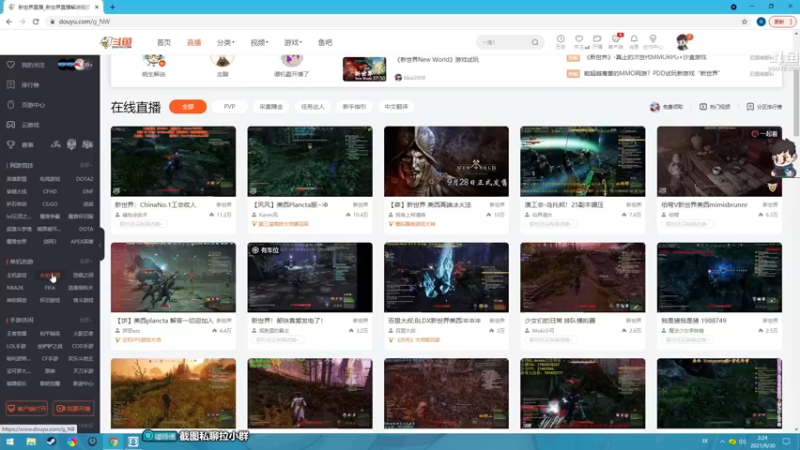This screenshot has height=450, width=800.
Task: Open the client download icon with red badge
Action: 616,41
